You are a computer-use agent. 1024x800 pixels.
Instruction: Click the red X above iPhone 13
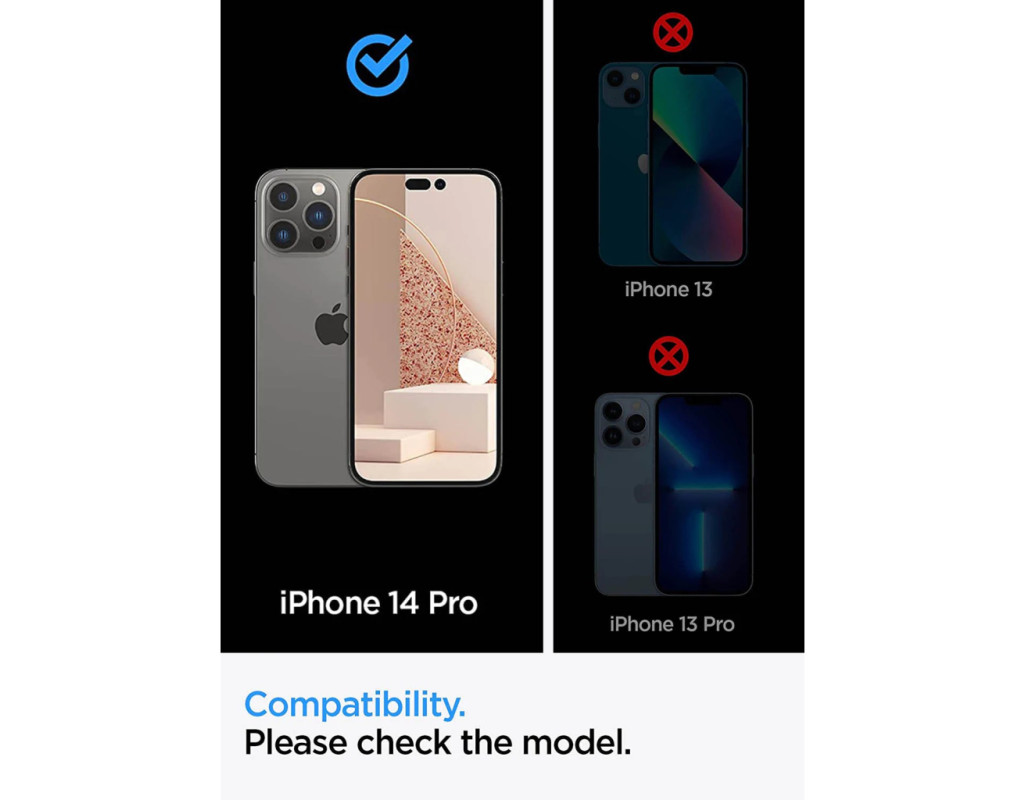coord(673,32)
